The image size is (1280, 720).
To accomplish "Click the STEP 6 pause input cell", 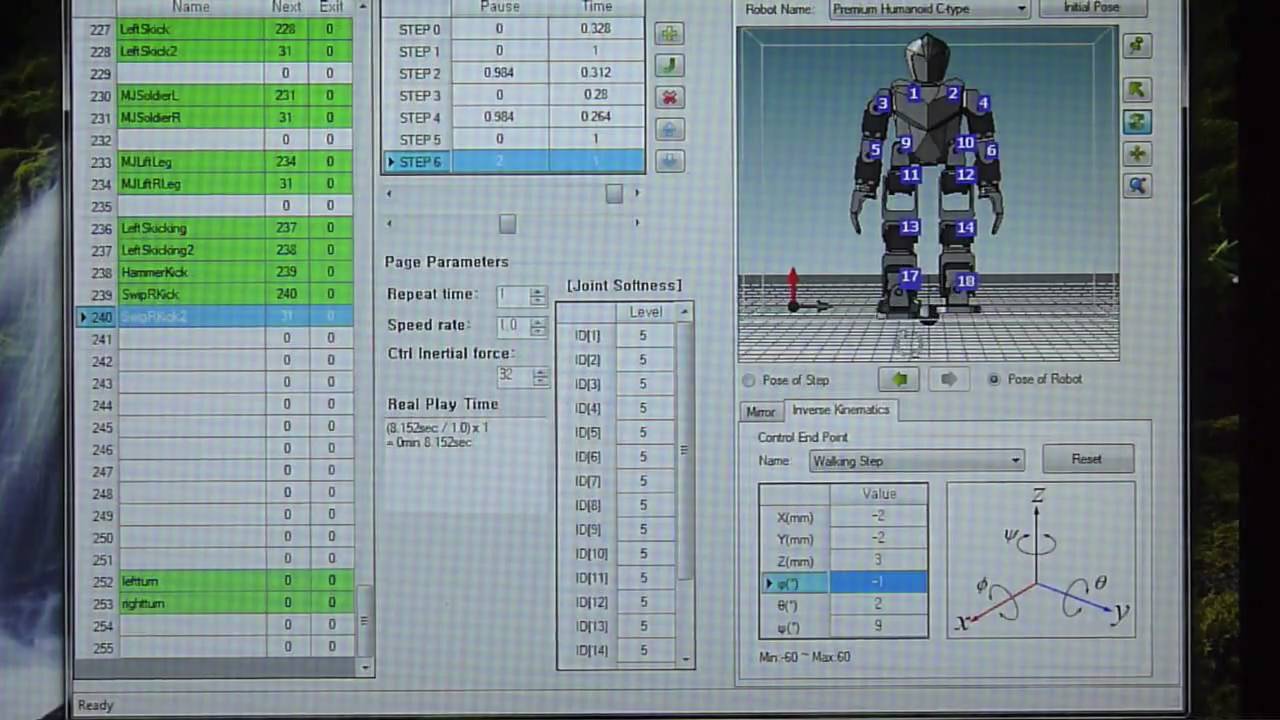I will pyautogui.click(x=499, y=162).
